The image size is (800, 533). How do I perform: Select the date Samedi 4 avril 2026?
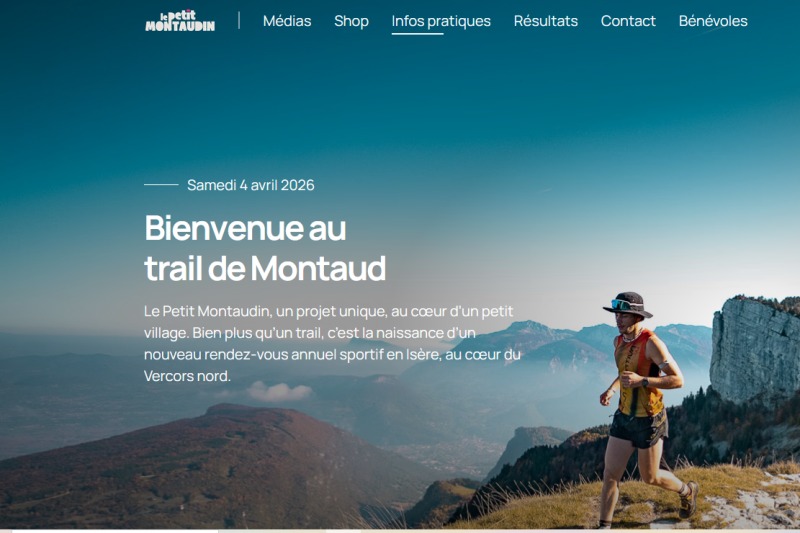pos(251,185)
